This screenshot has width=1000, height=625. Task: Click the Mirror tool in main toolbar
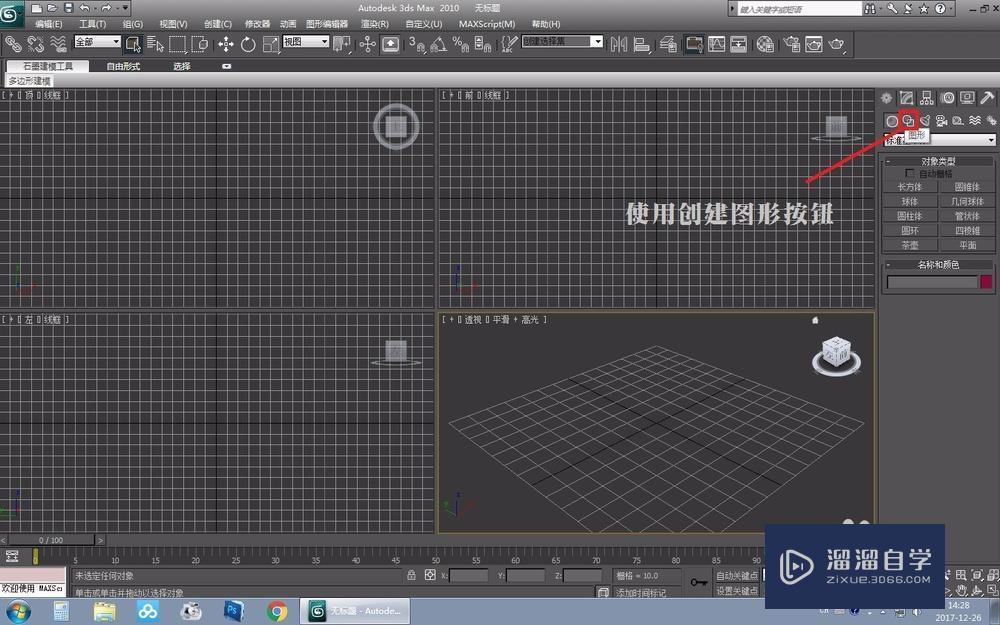point(618,44)
